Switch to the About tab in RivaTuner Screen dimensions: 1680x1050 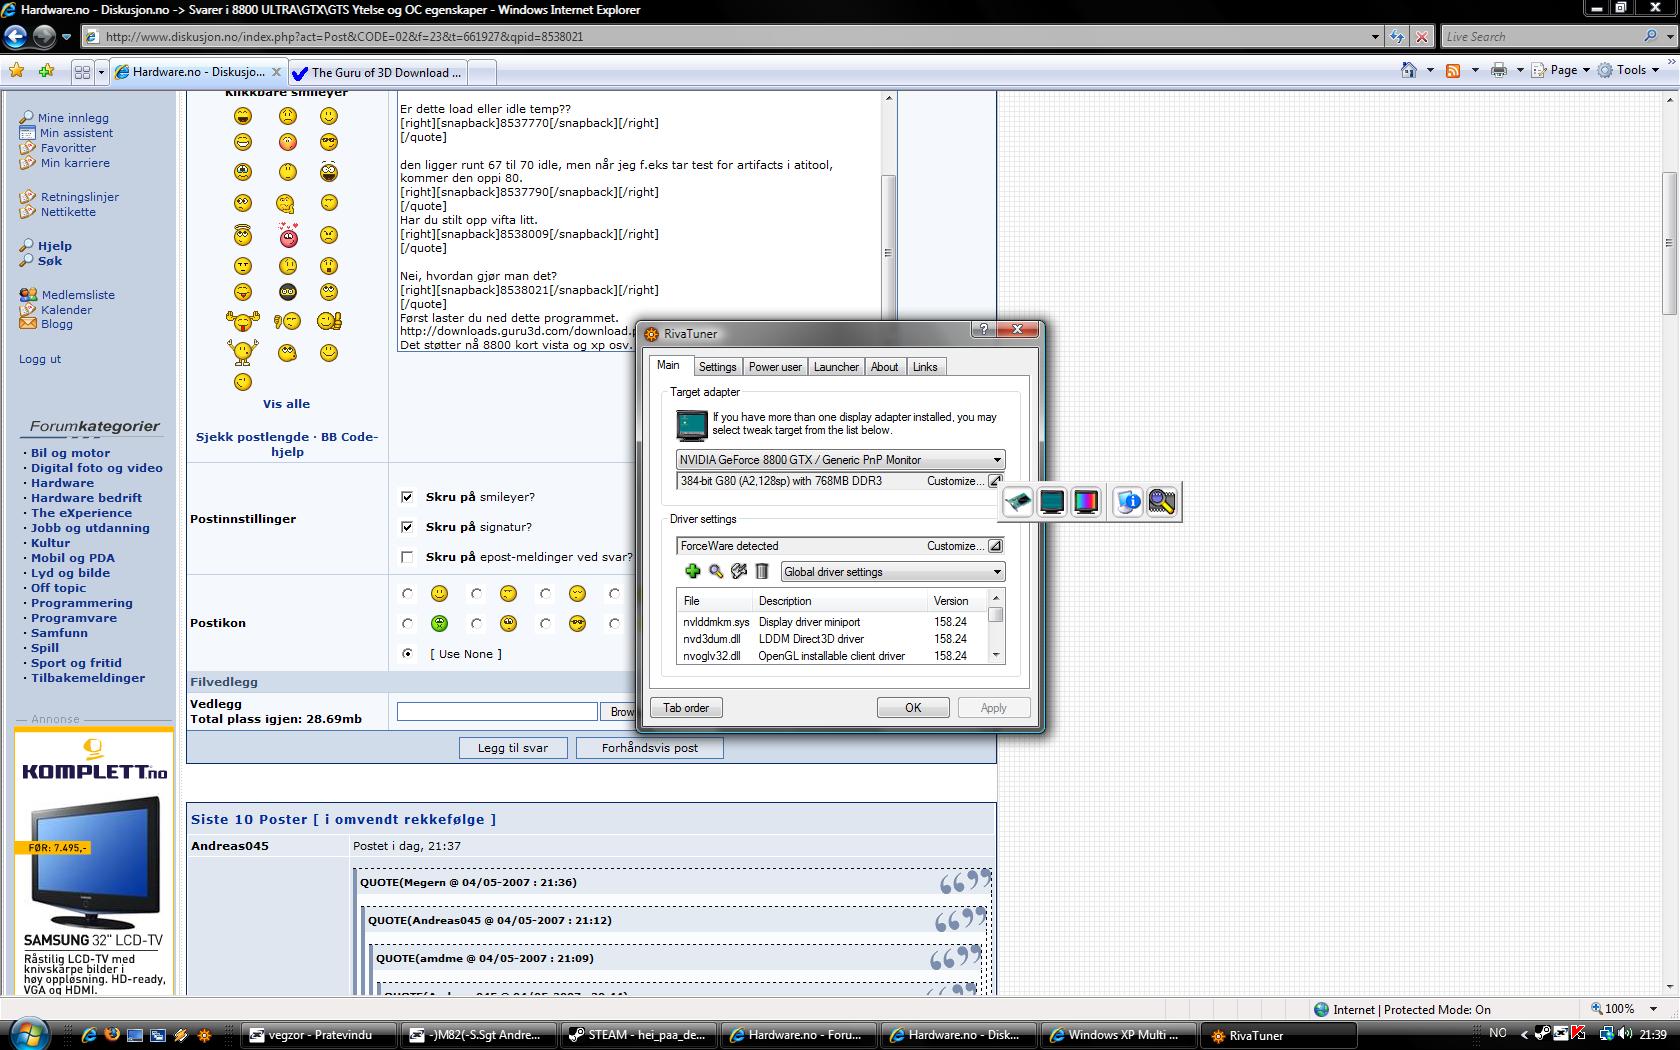[884, 367]
